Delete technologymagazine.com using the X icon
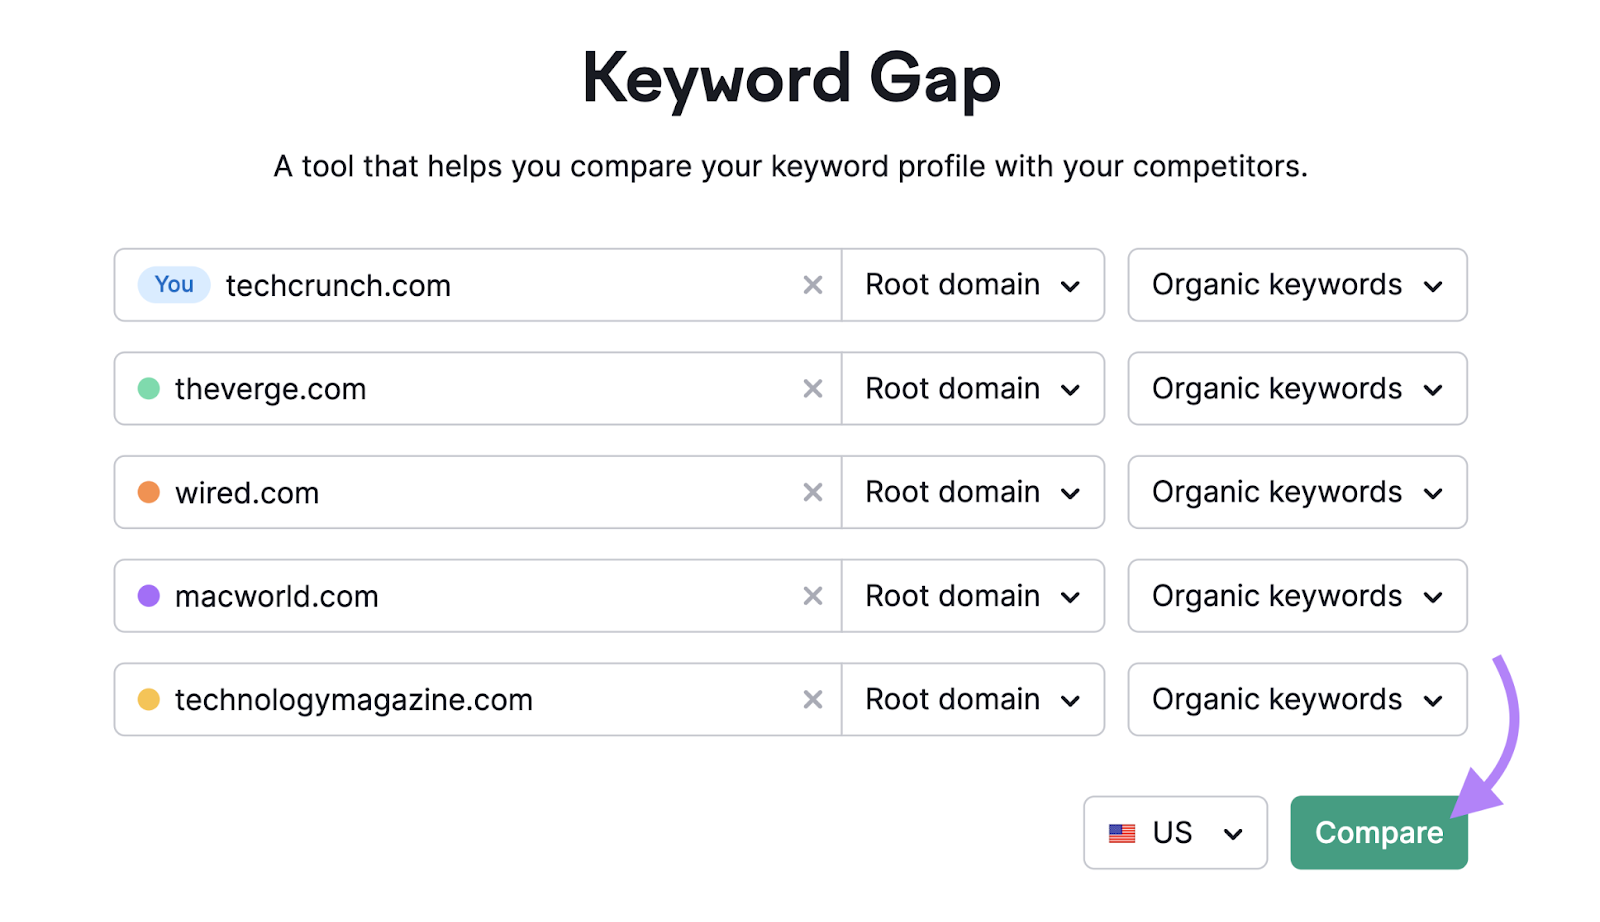The width and height of the screenshot is (1600, 922). (812, 699)
